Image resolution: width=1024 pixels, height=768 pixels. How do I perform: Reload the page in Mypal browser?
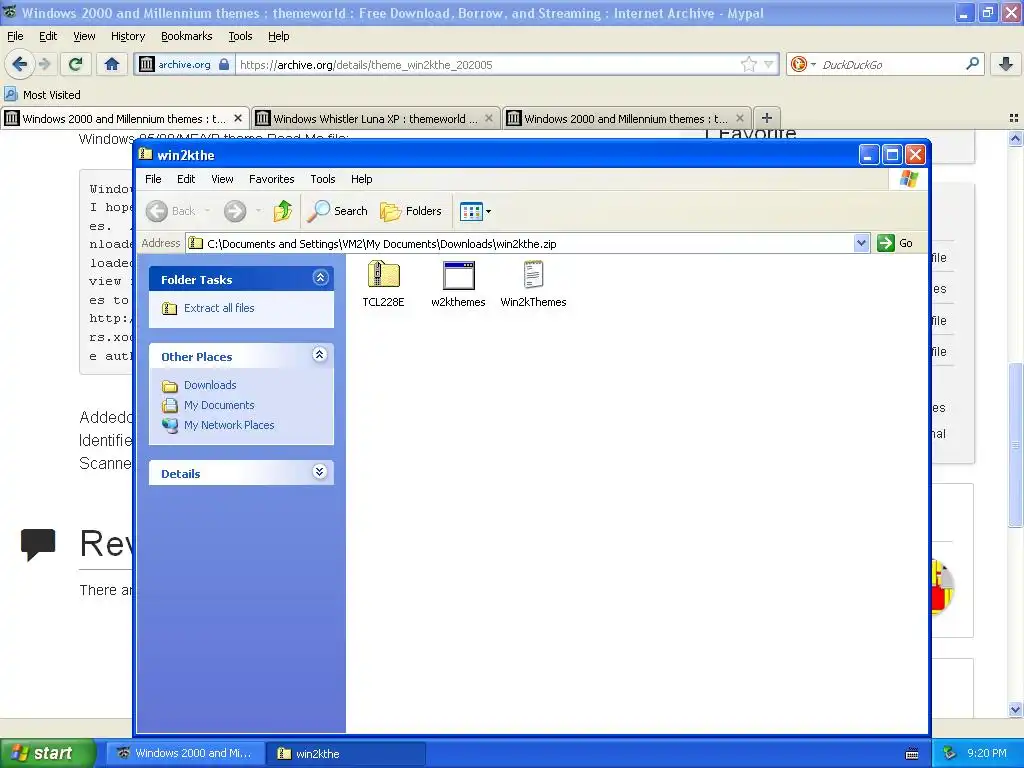point(76,64)
